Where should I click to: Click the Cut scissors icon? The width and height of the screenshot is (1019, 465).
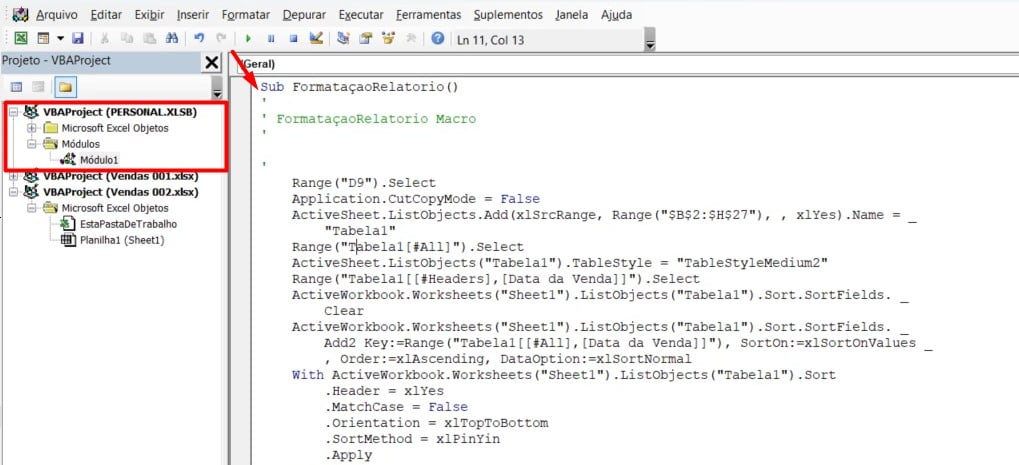(105, 38)
